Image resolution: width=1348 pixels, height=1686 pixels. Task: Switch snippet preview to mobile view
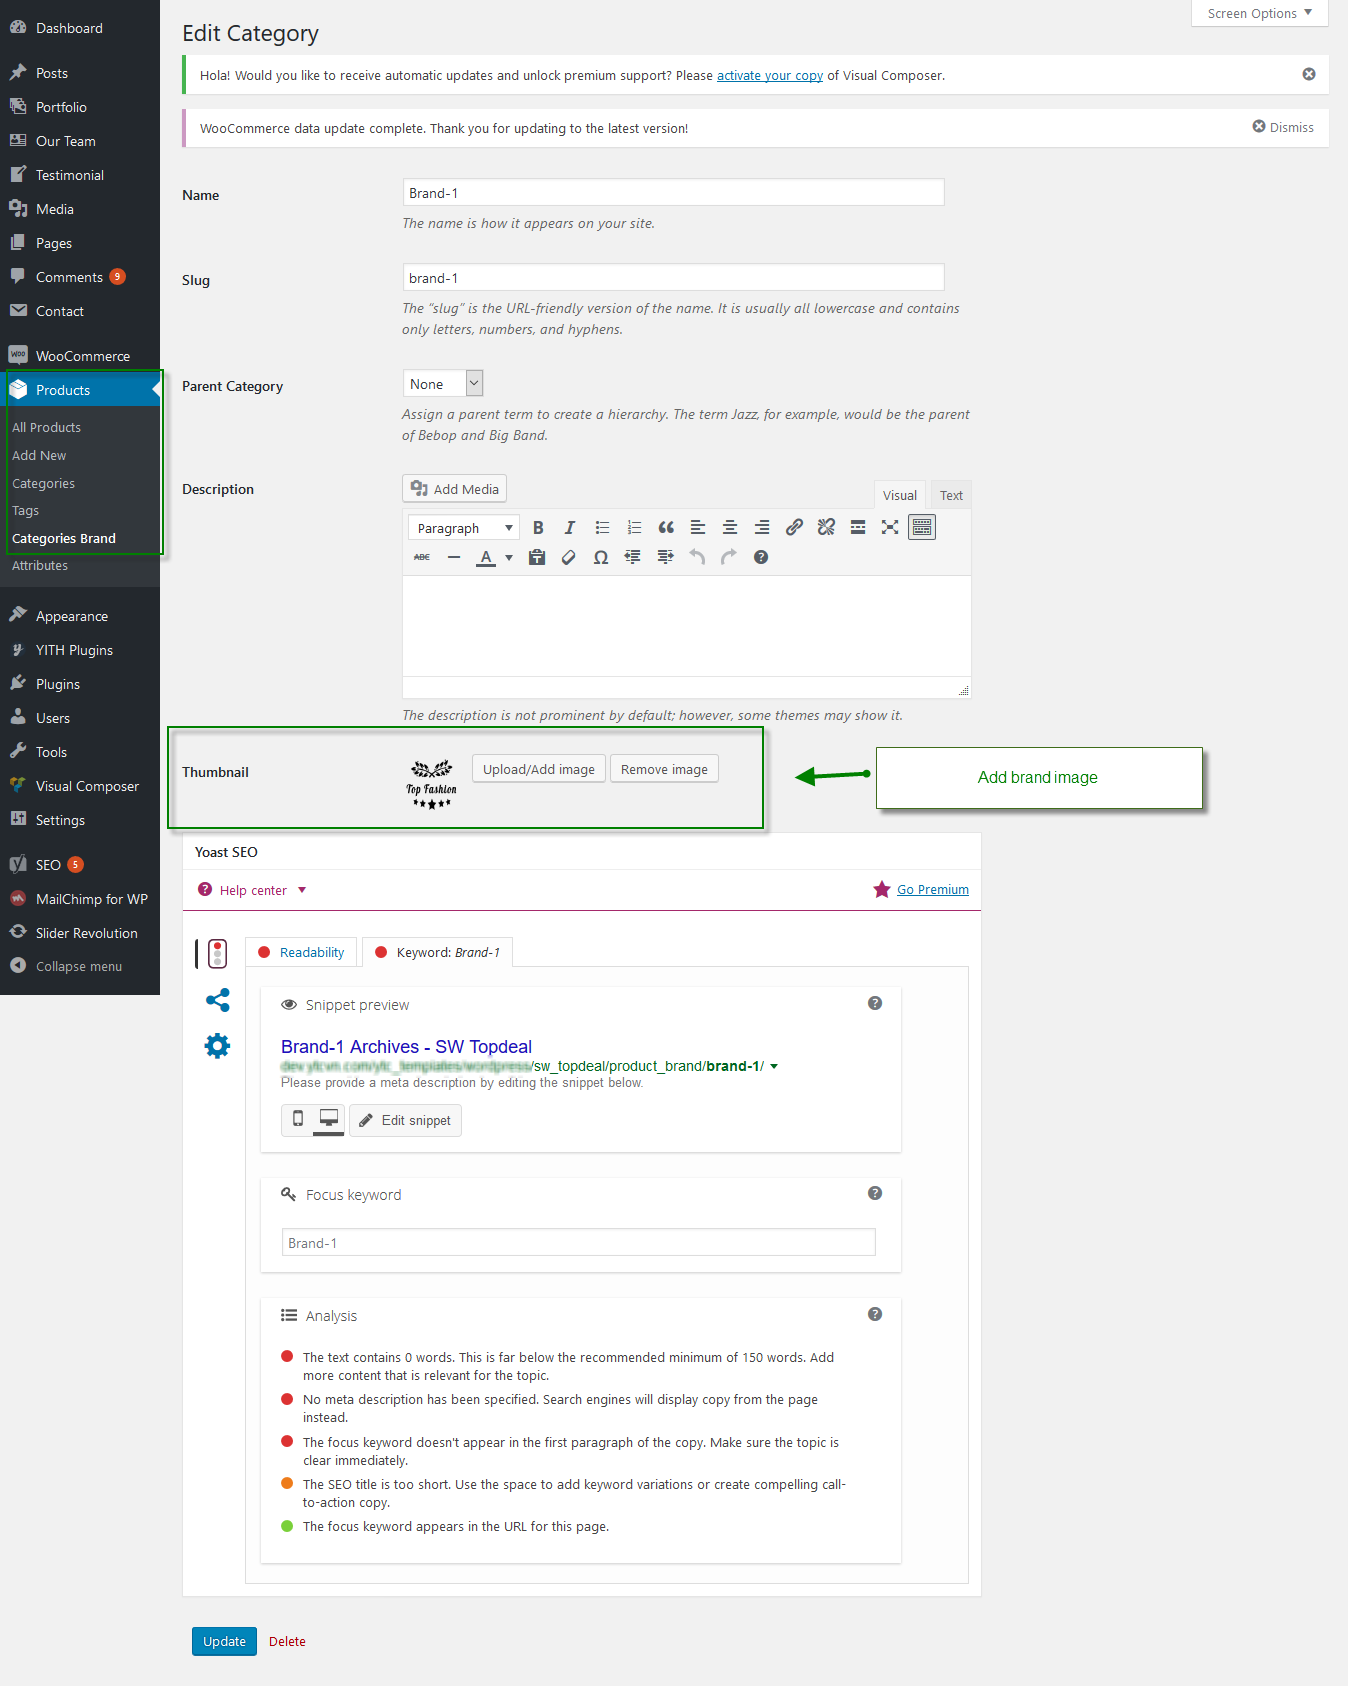pos(298,1119)
